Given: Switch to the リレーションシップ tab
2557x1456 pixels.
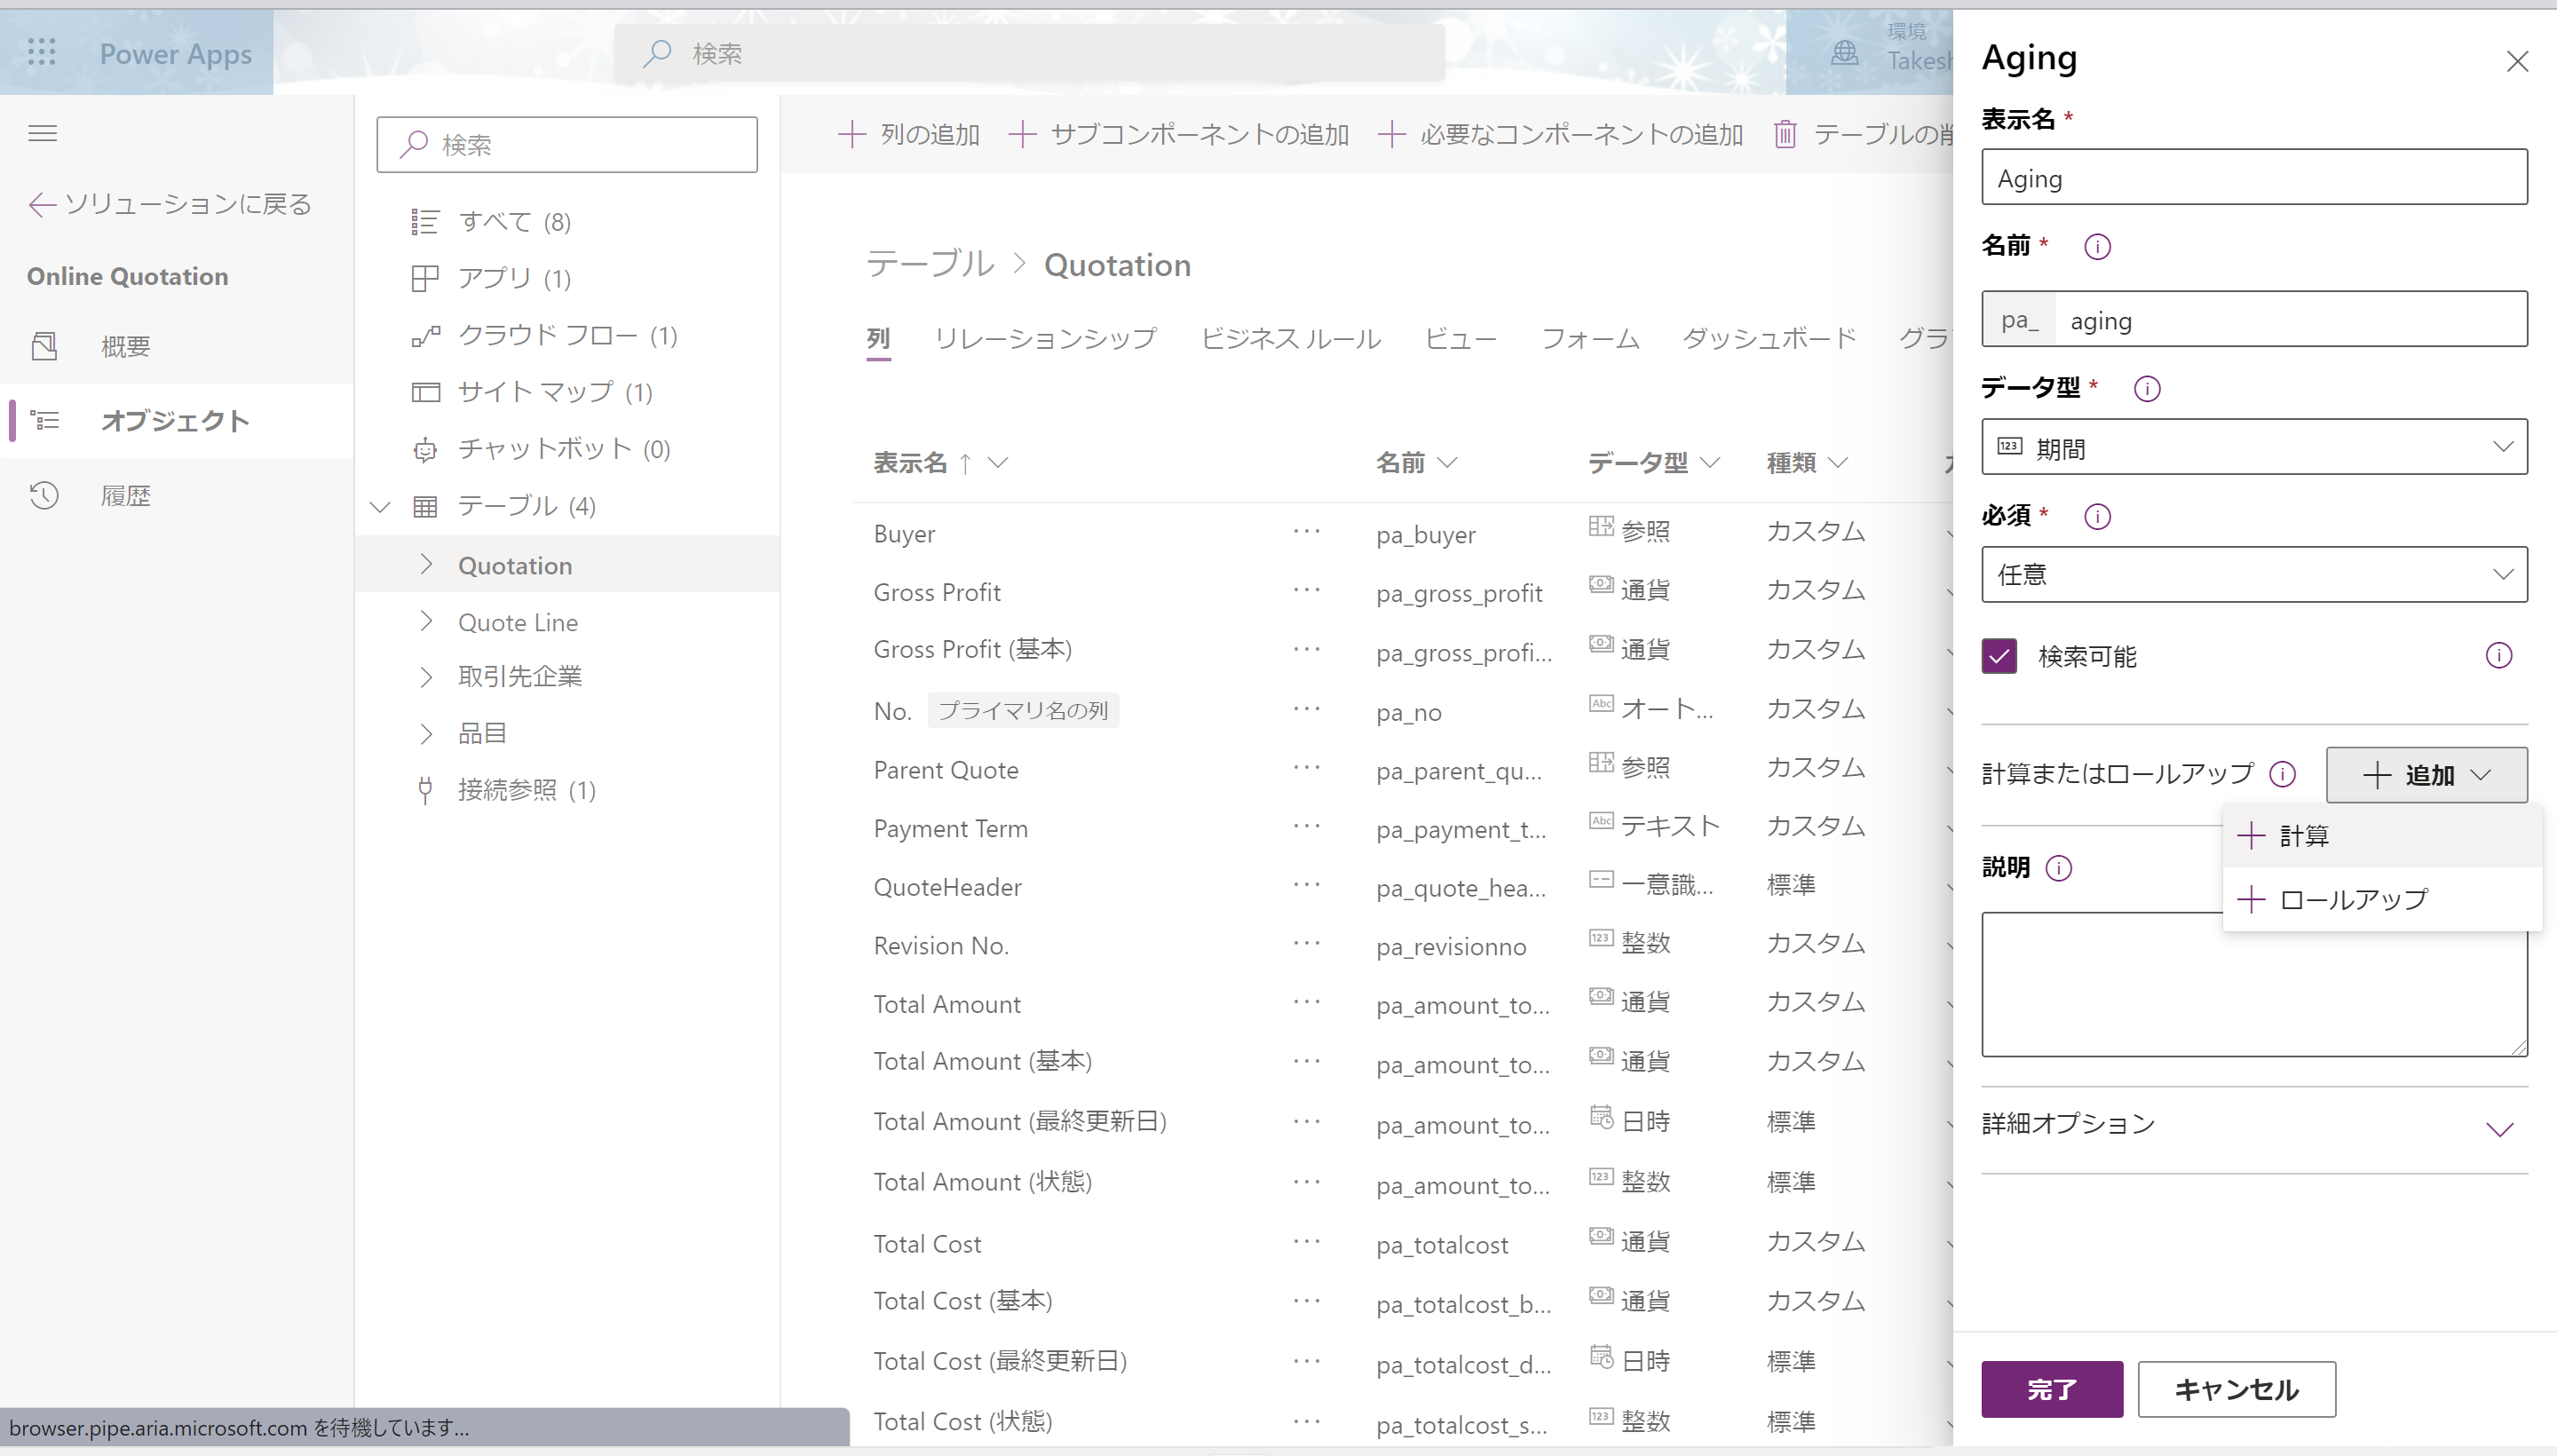Looking at the screenshot, I should 1045,338.
